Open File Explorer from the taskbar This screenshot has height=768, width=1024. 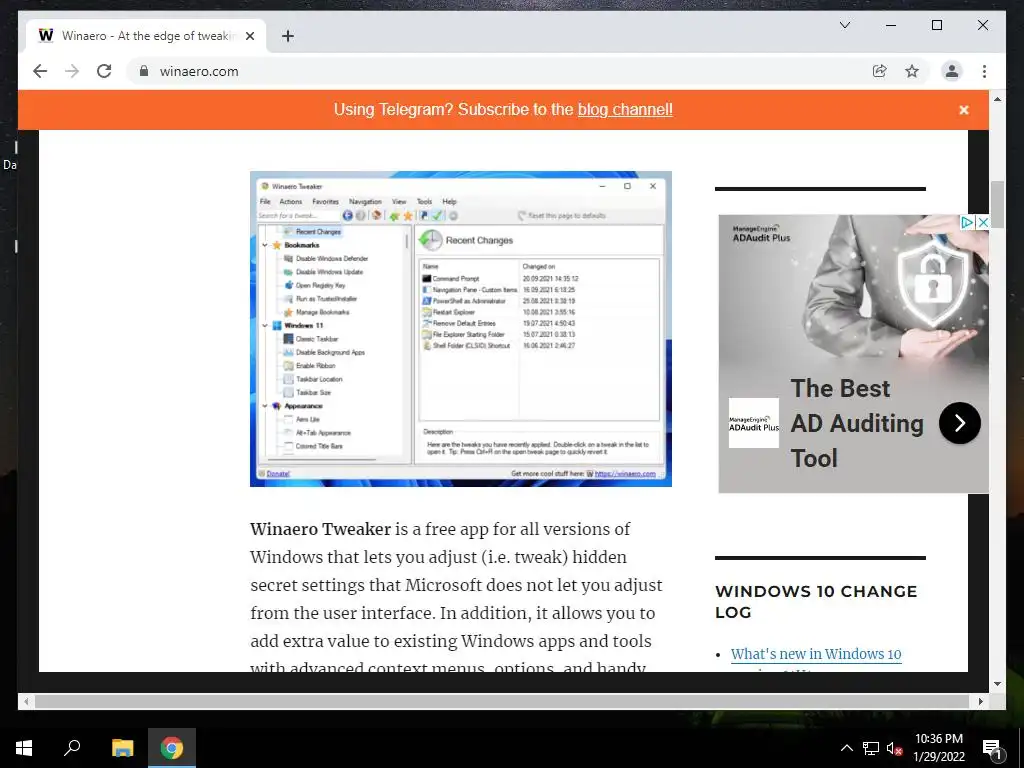coord(122,748)
